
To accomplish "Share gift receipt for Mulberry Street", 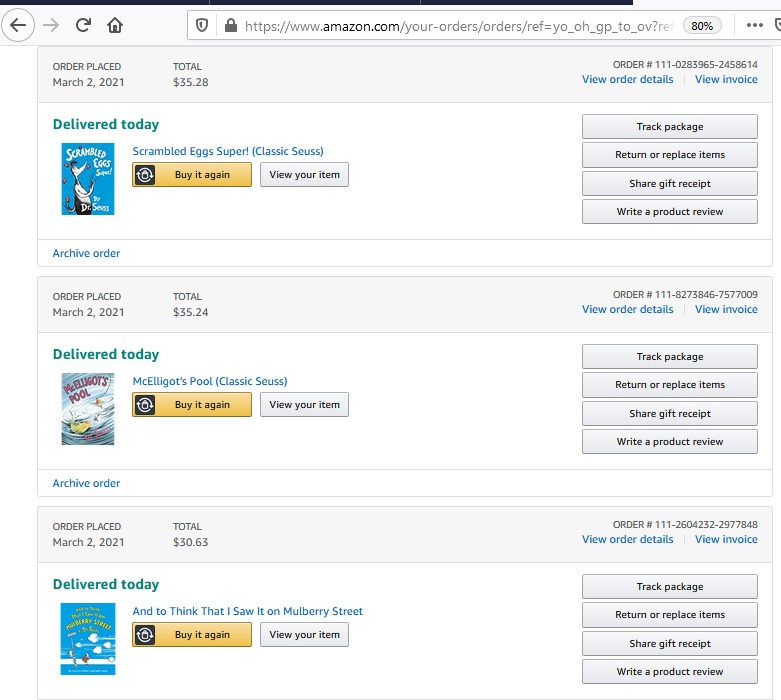I will [x=669, y=644].
